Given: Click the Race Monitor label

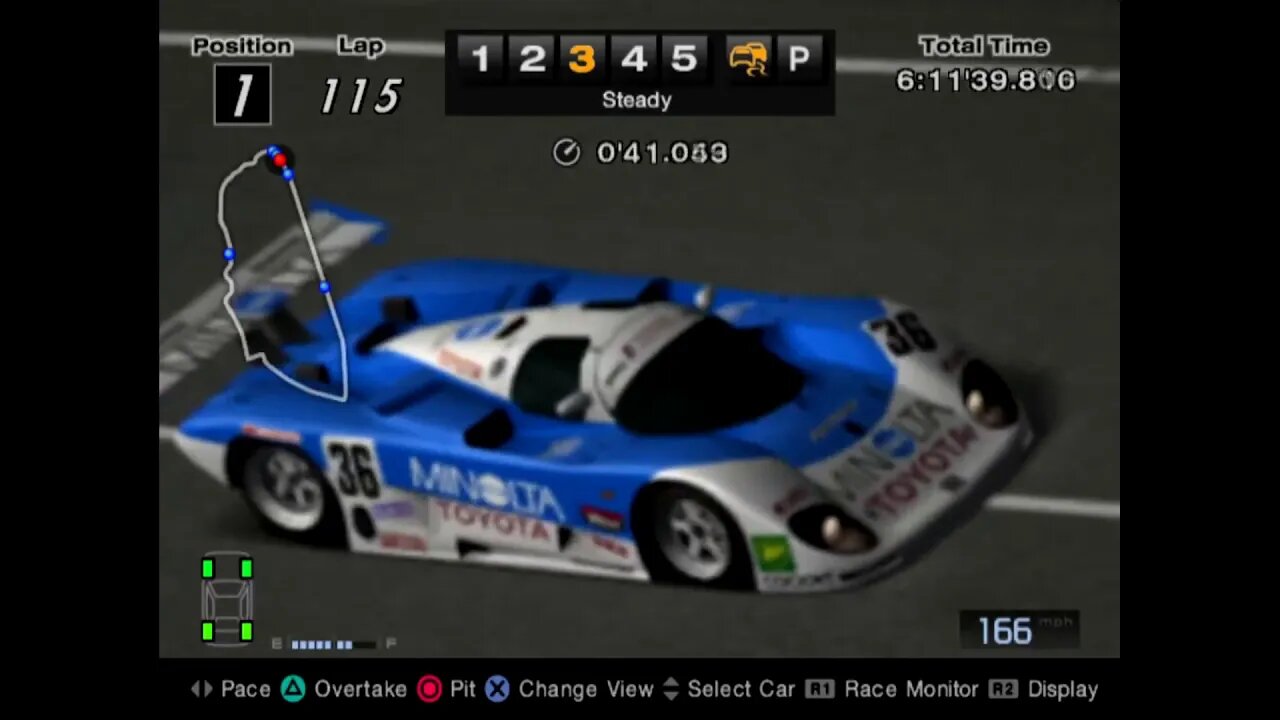Looking at the screenshot, I should 911,689.
